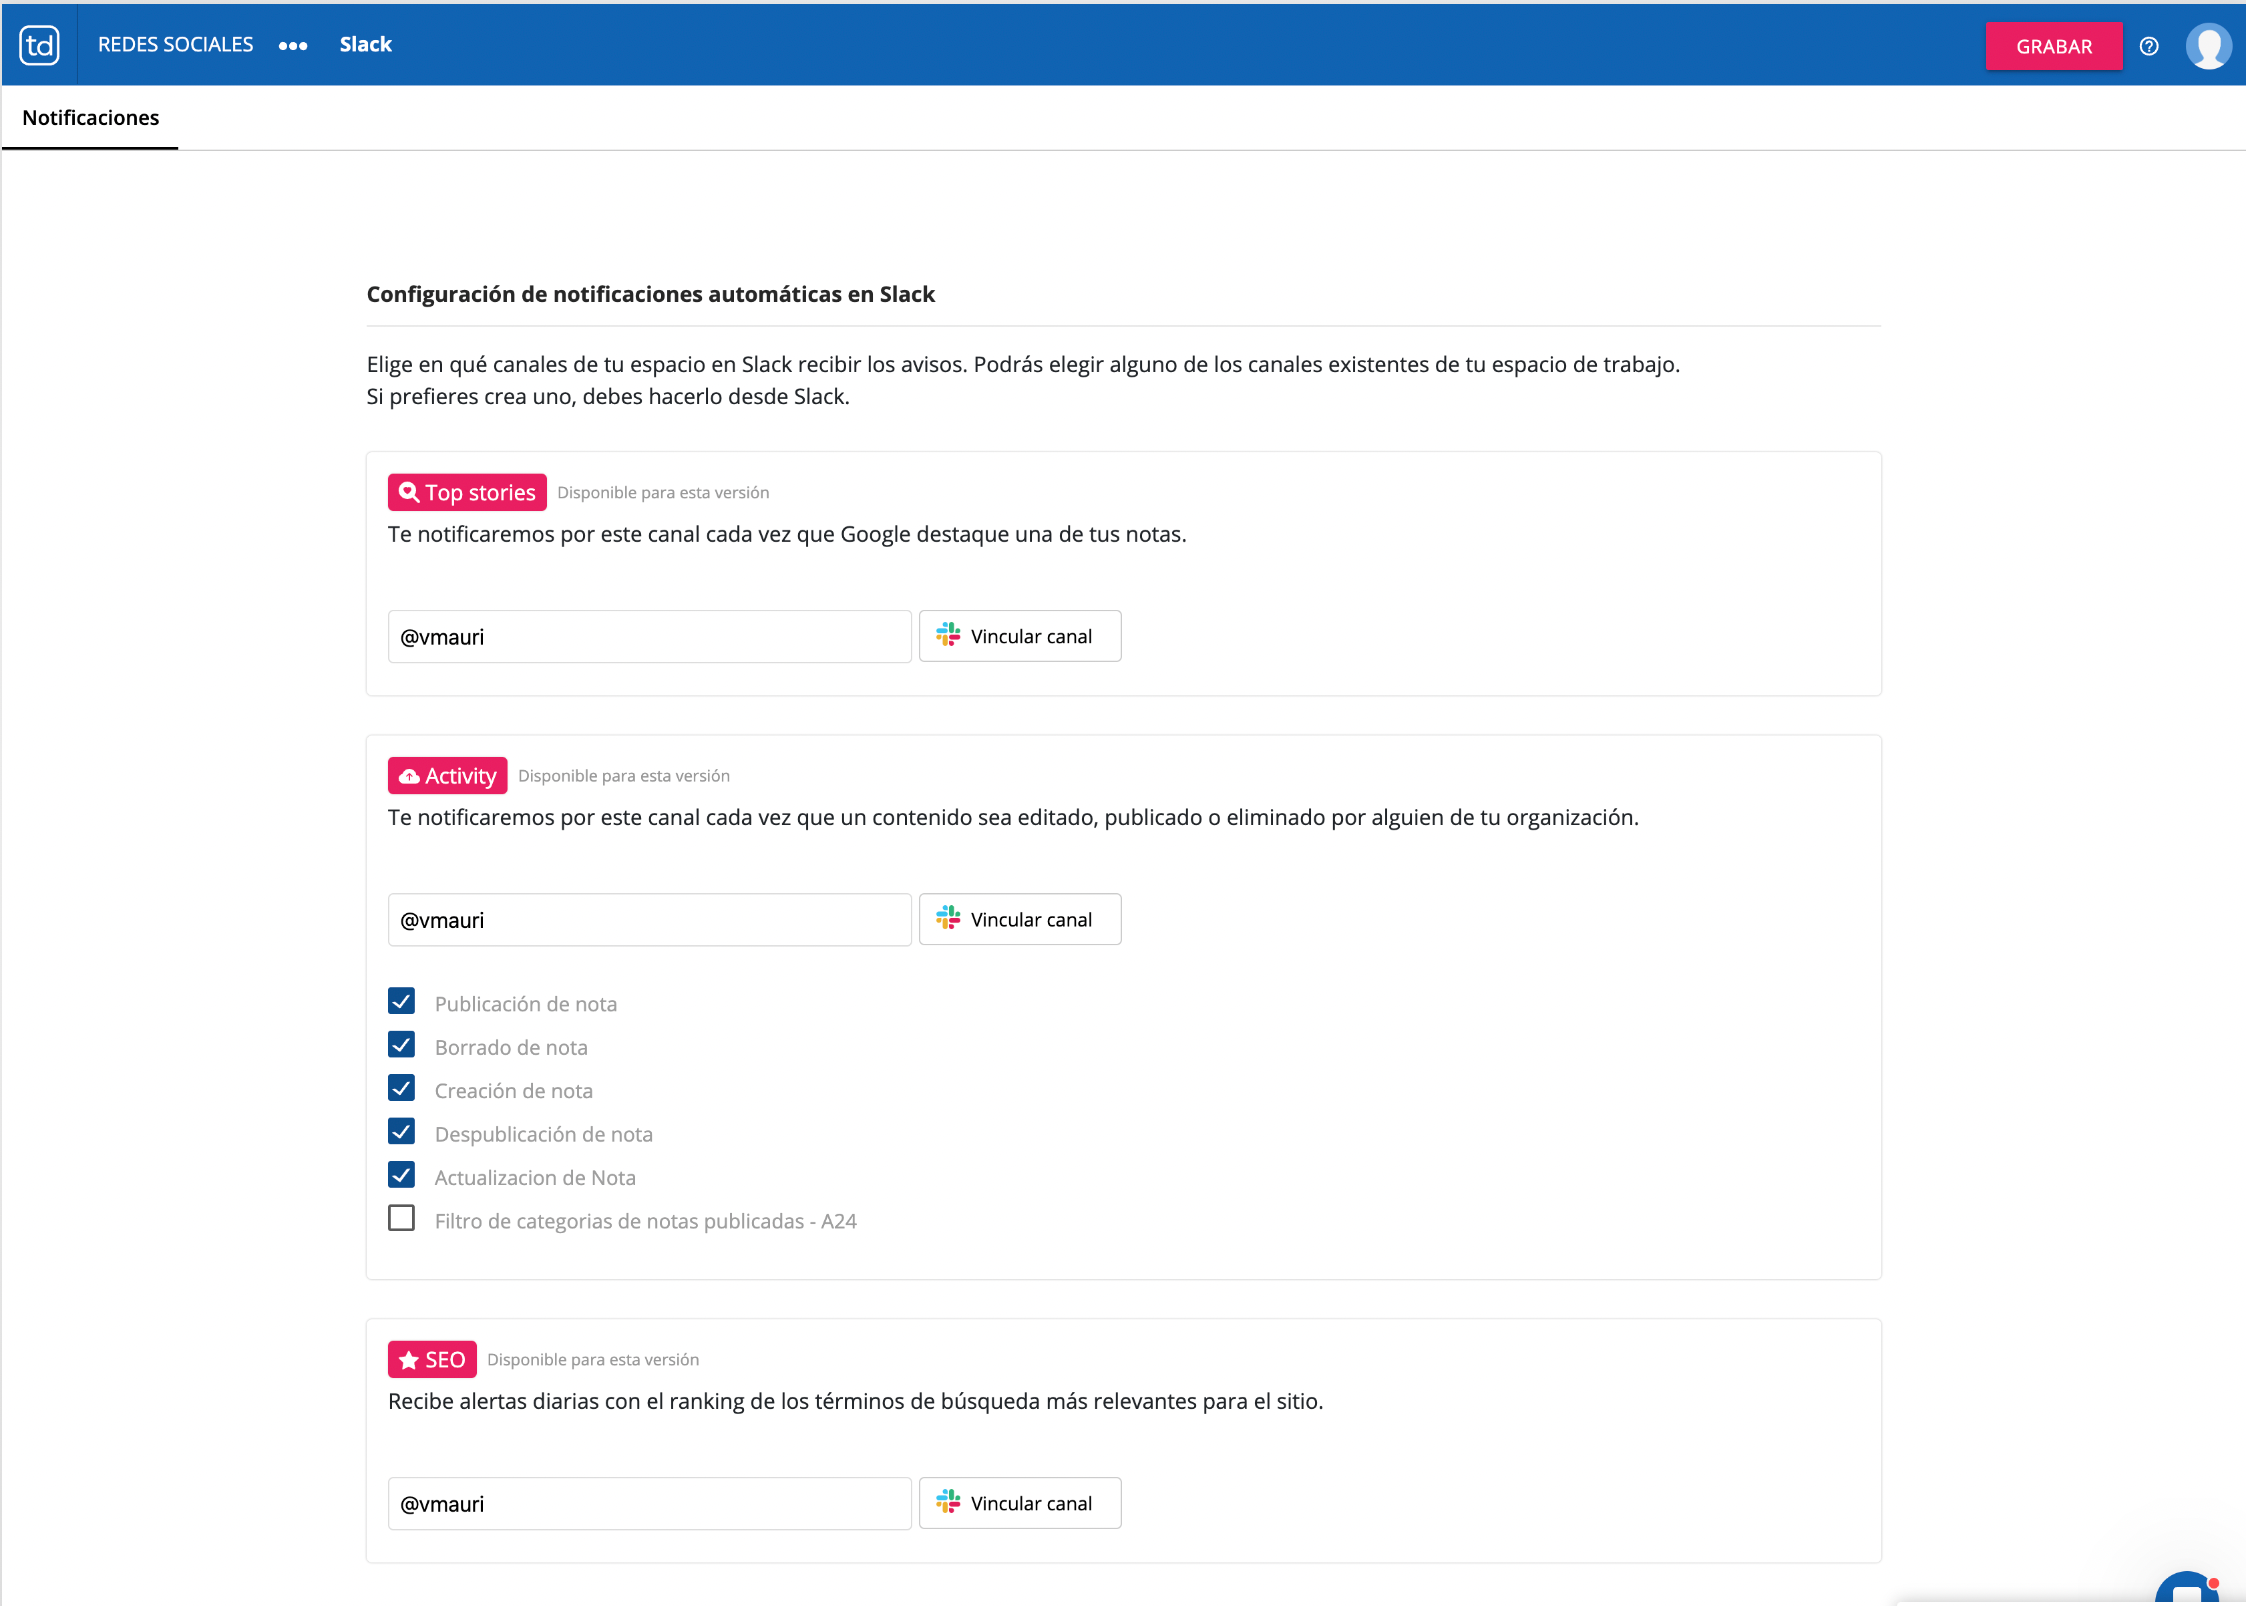
Task: Go to REDES SOCIALES breadcrumb
Action: [176, 45]
